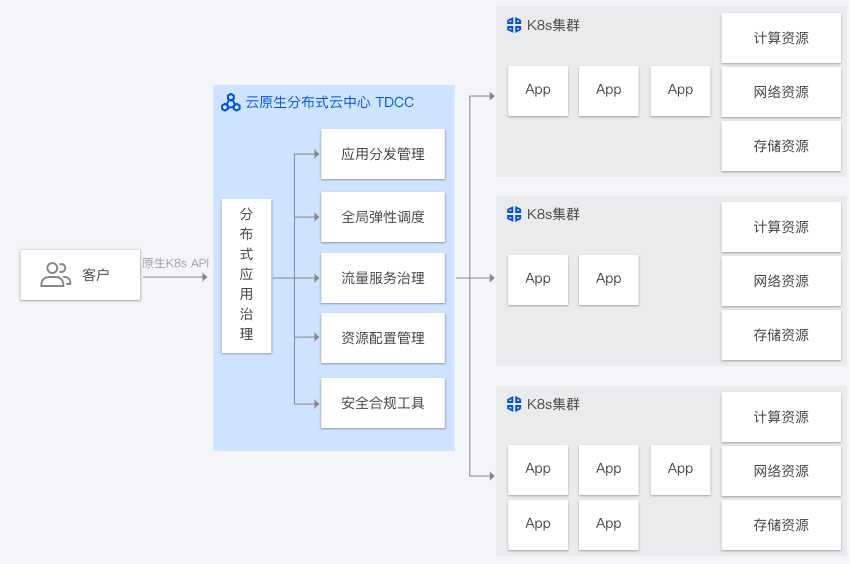Click the vertical 分布式应用治理 block
This screenshot has width=850, height=564.
click(246, 275)
